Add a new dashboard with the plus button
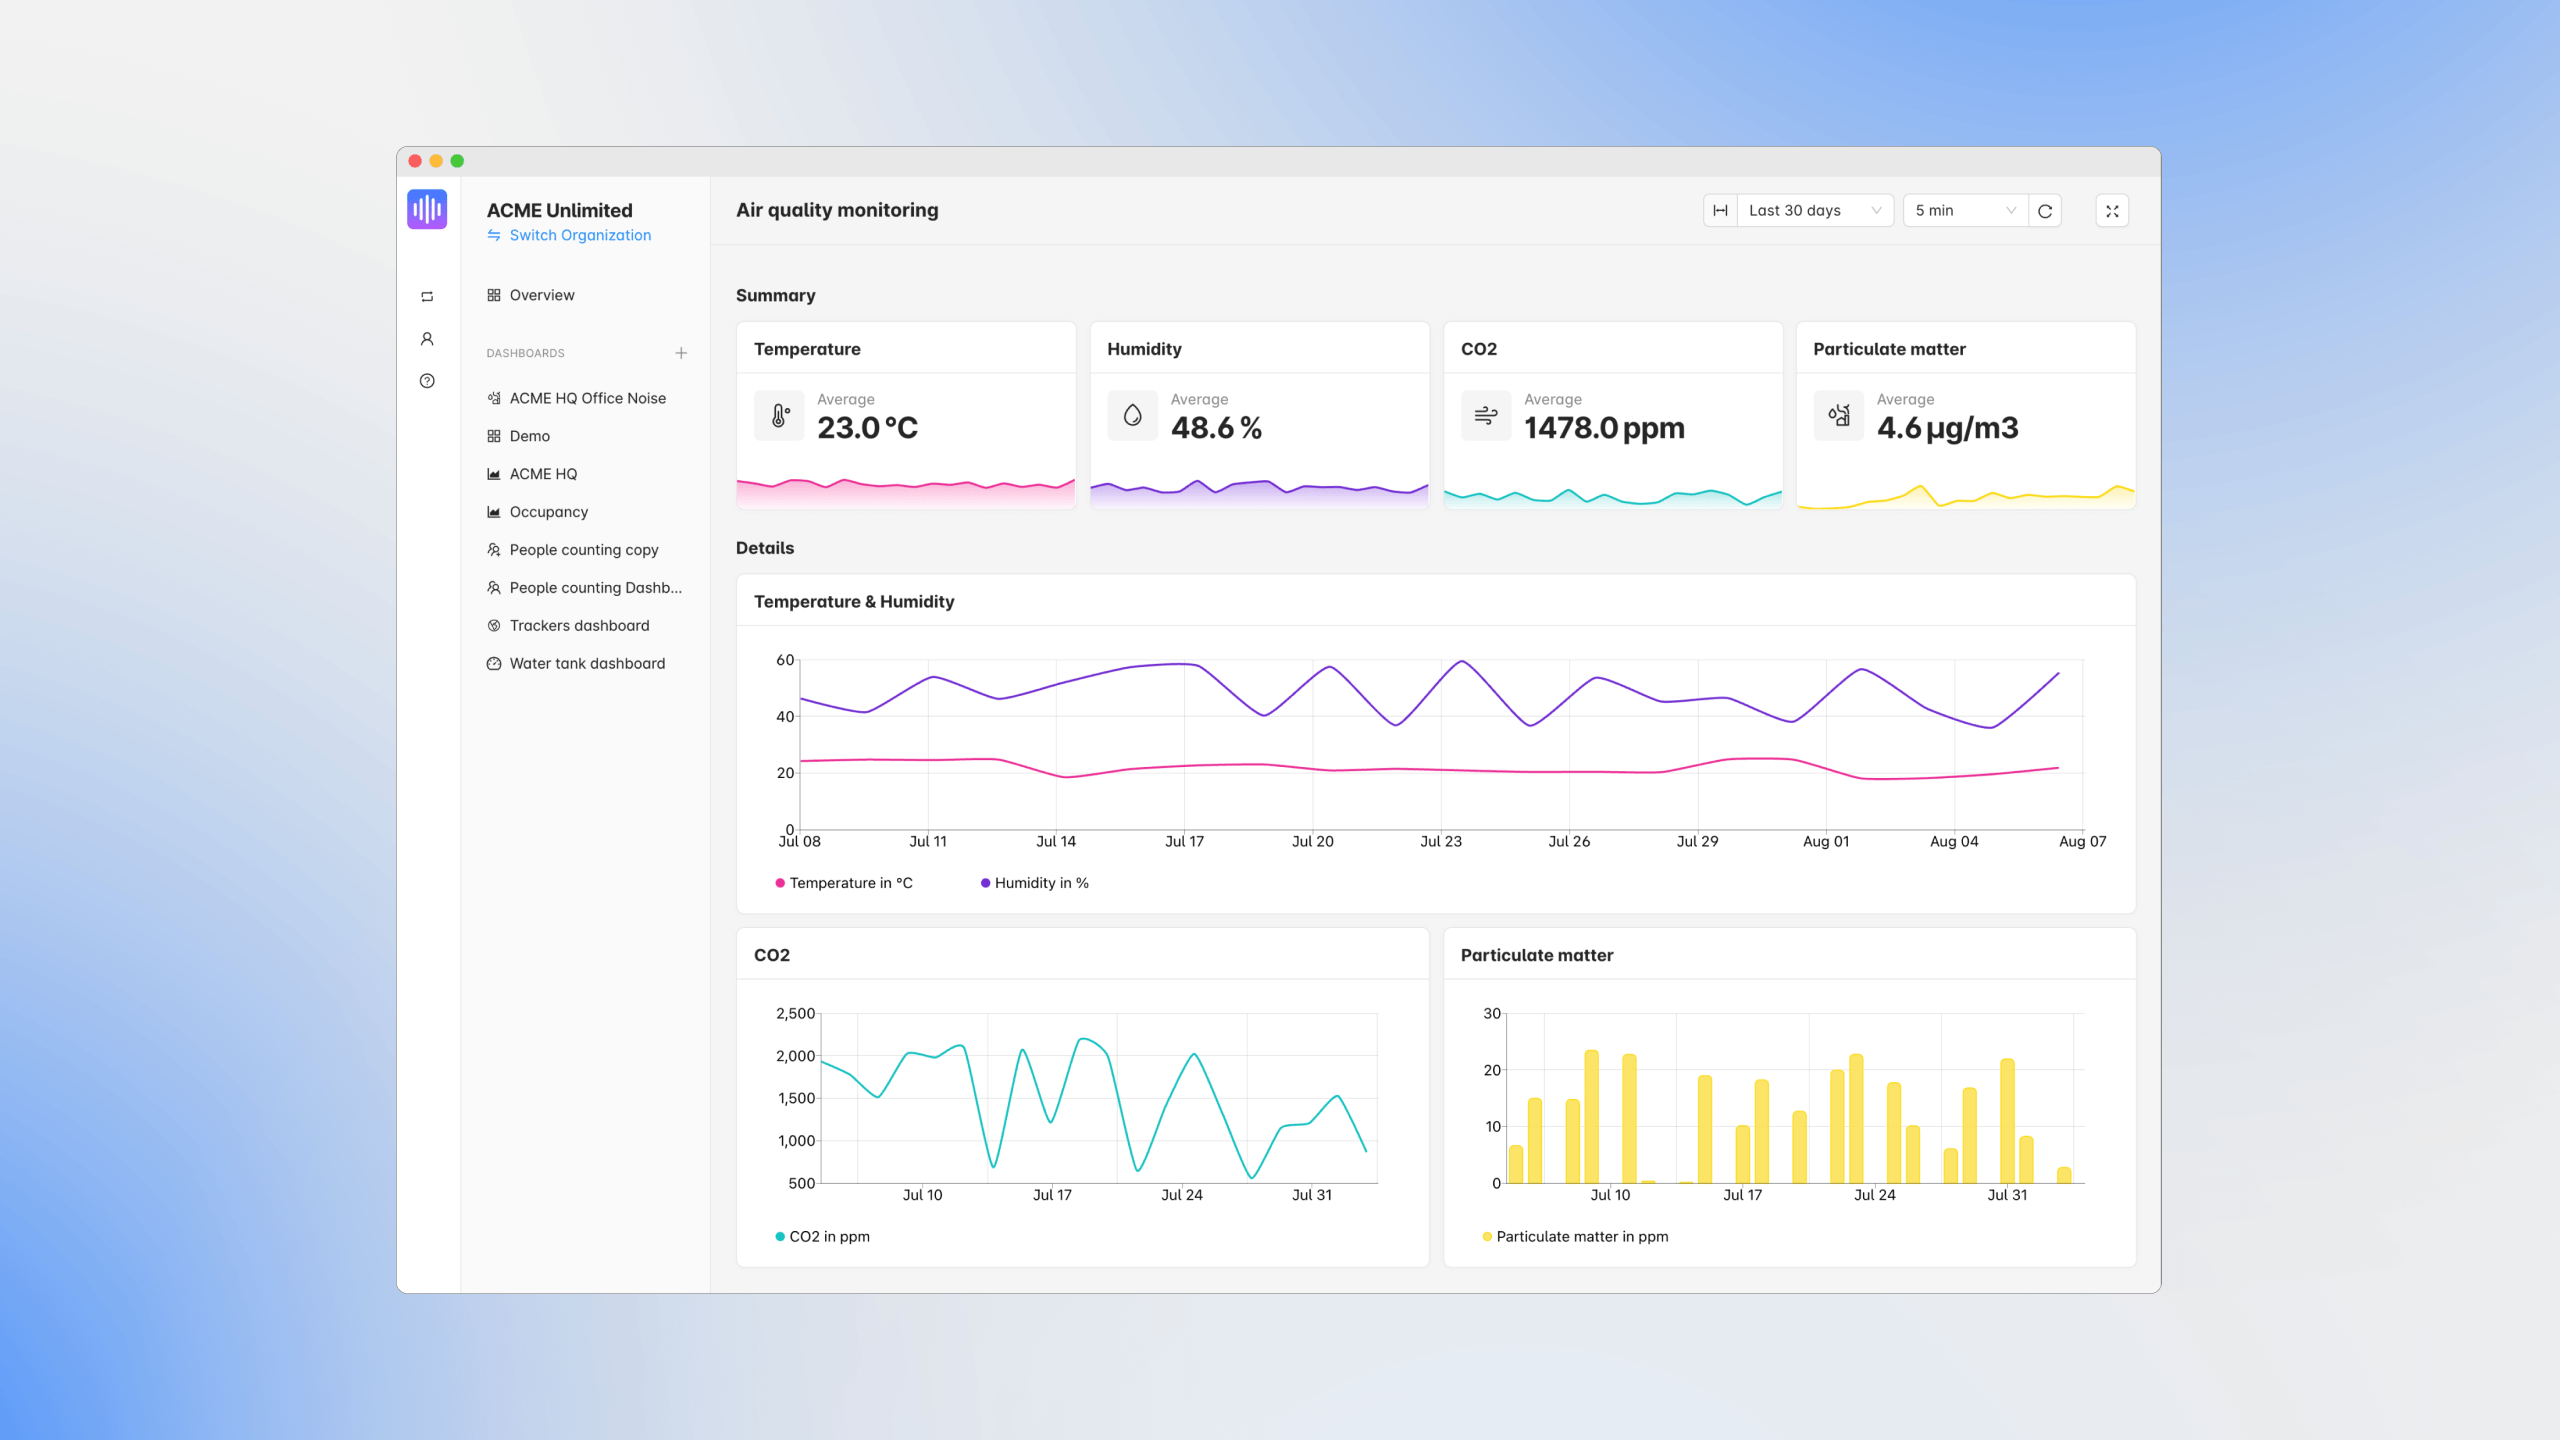The image size is (2560, 1440). point(681,353)
